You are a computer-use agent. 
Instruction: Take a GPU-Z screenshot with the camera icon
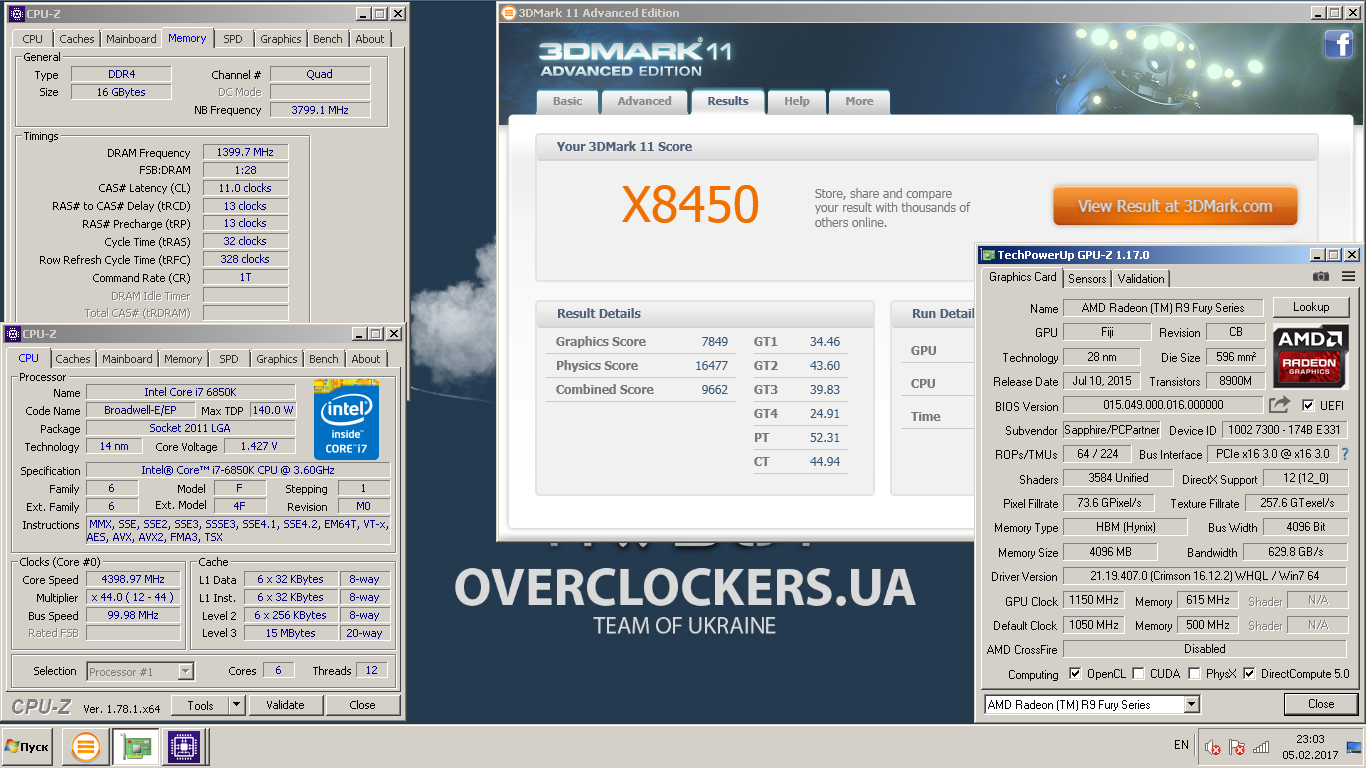[1321, 277]
